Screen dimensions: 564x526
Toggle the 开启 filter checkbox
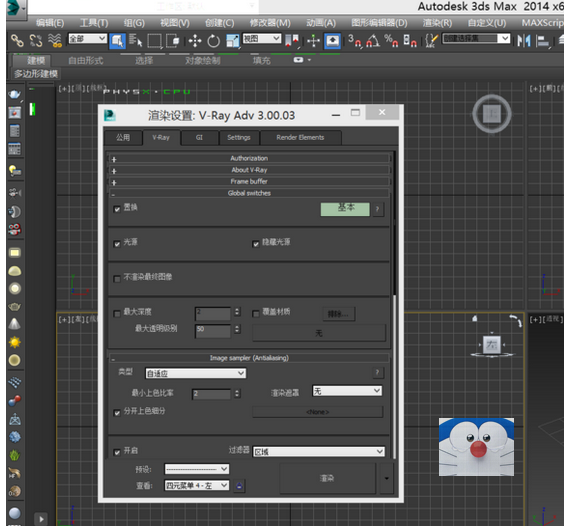[117, 452]
